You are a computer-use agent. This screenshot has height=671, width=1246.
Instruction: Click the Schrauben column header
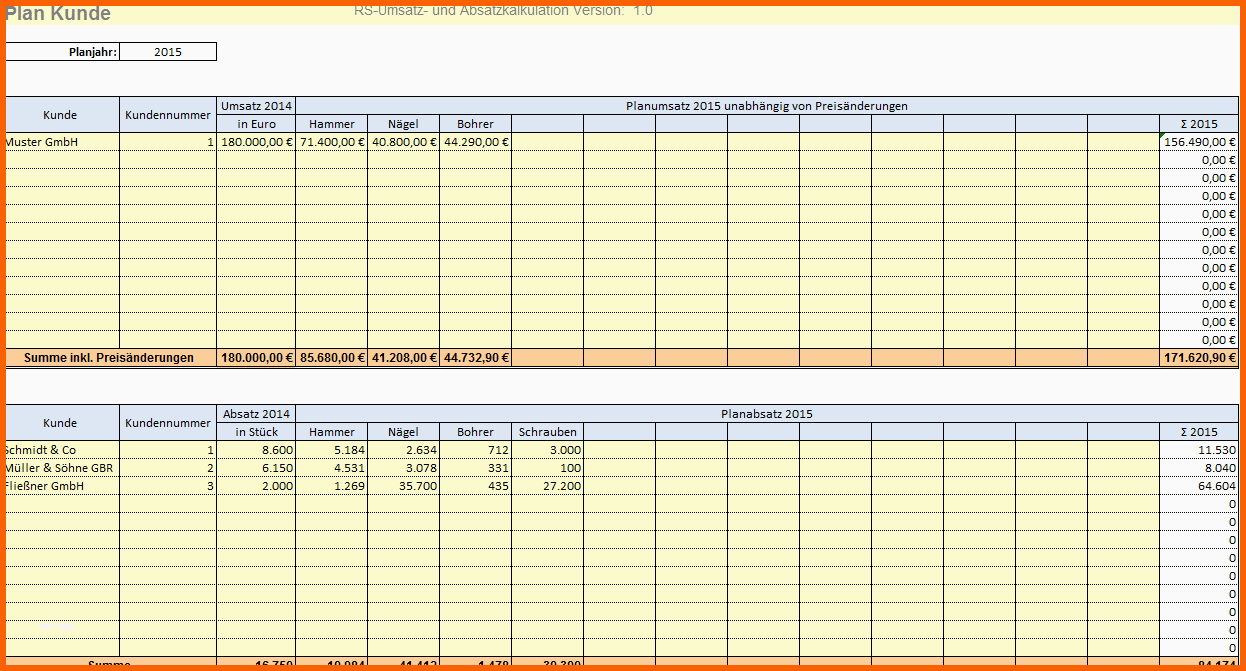tap(548, 432)
